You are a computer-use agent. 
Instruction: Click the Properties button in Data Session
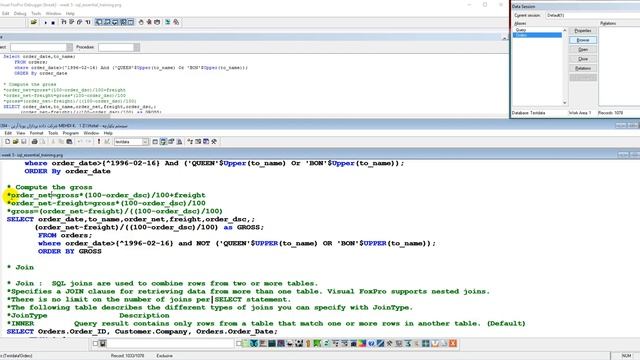tap(583, 31)
